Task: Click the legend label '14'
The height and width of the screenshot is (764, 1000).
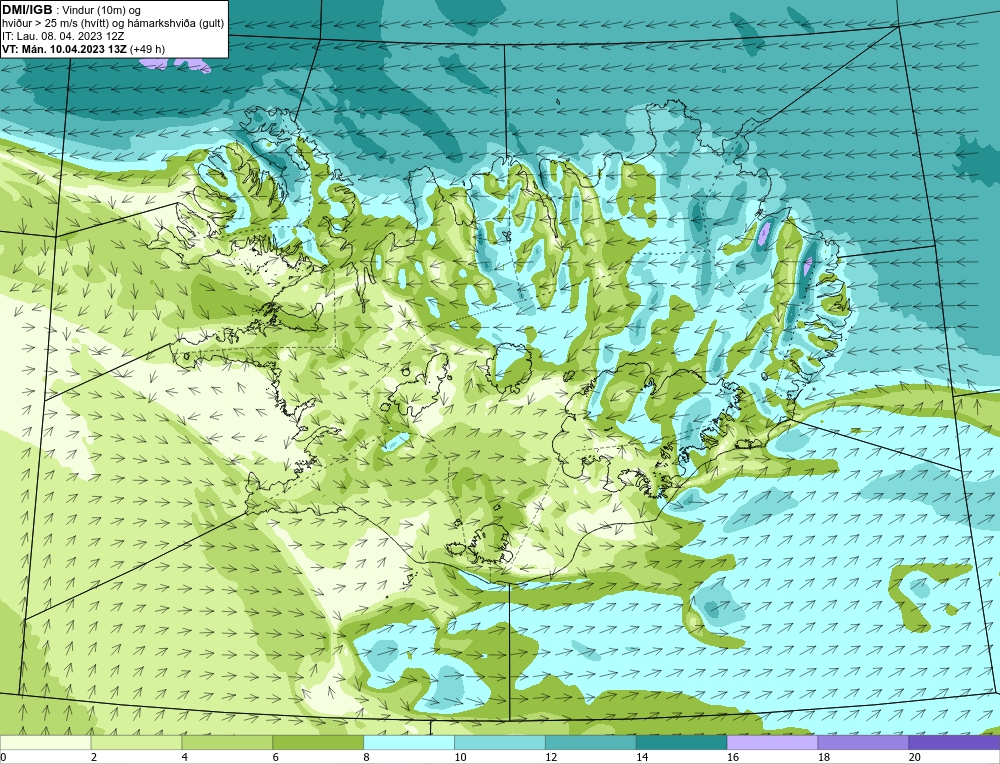Action: [x=642, y=757]
